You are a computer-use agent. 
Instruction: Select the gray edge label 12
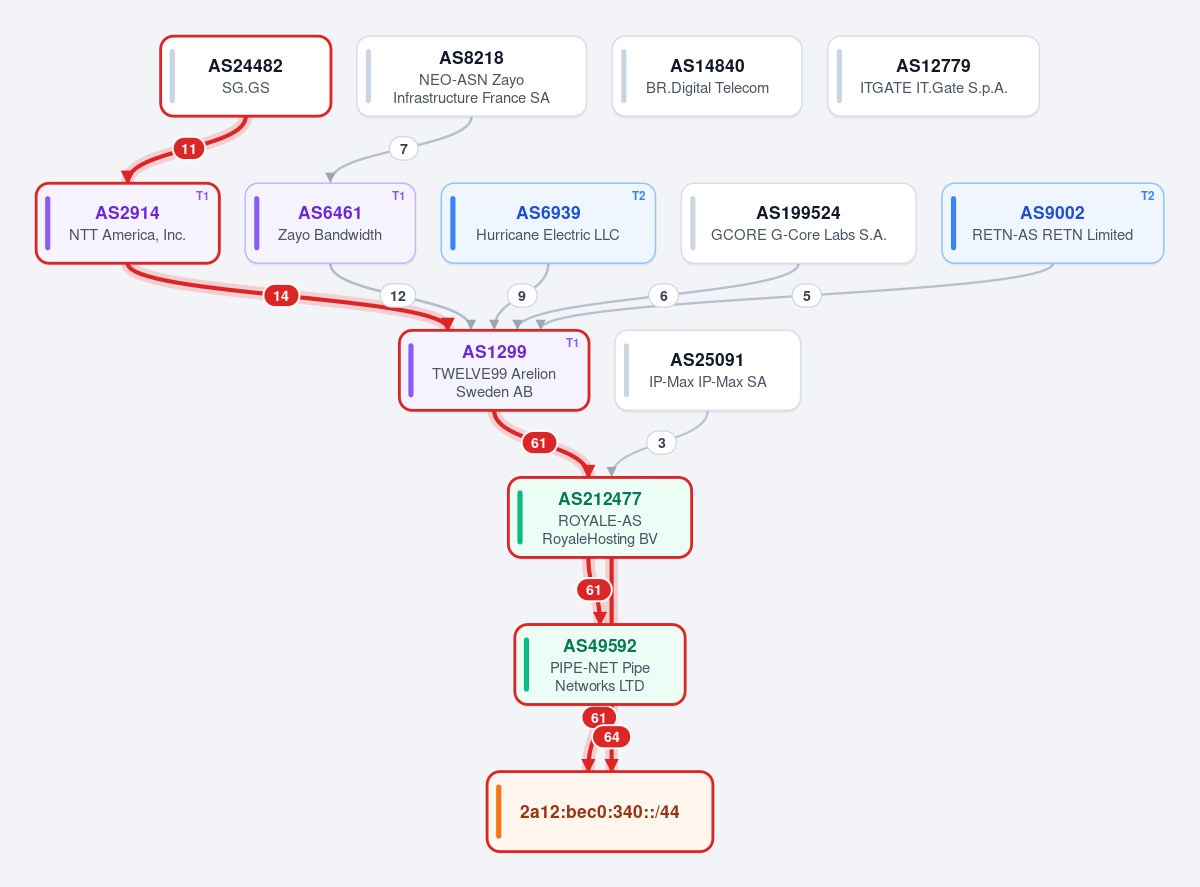[398, 295]
